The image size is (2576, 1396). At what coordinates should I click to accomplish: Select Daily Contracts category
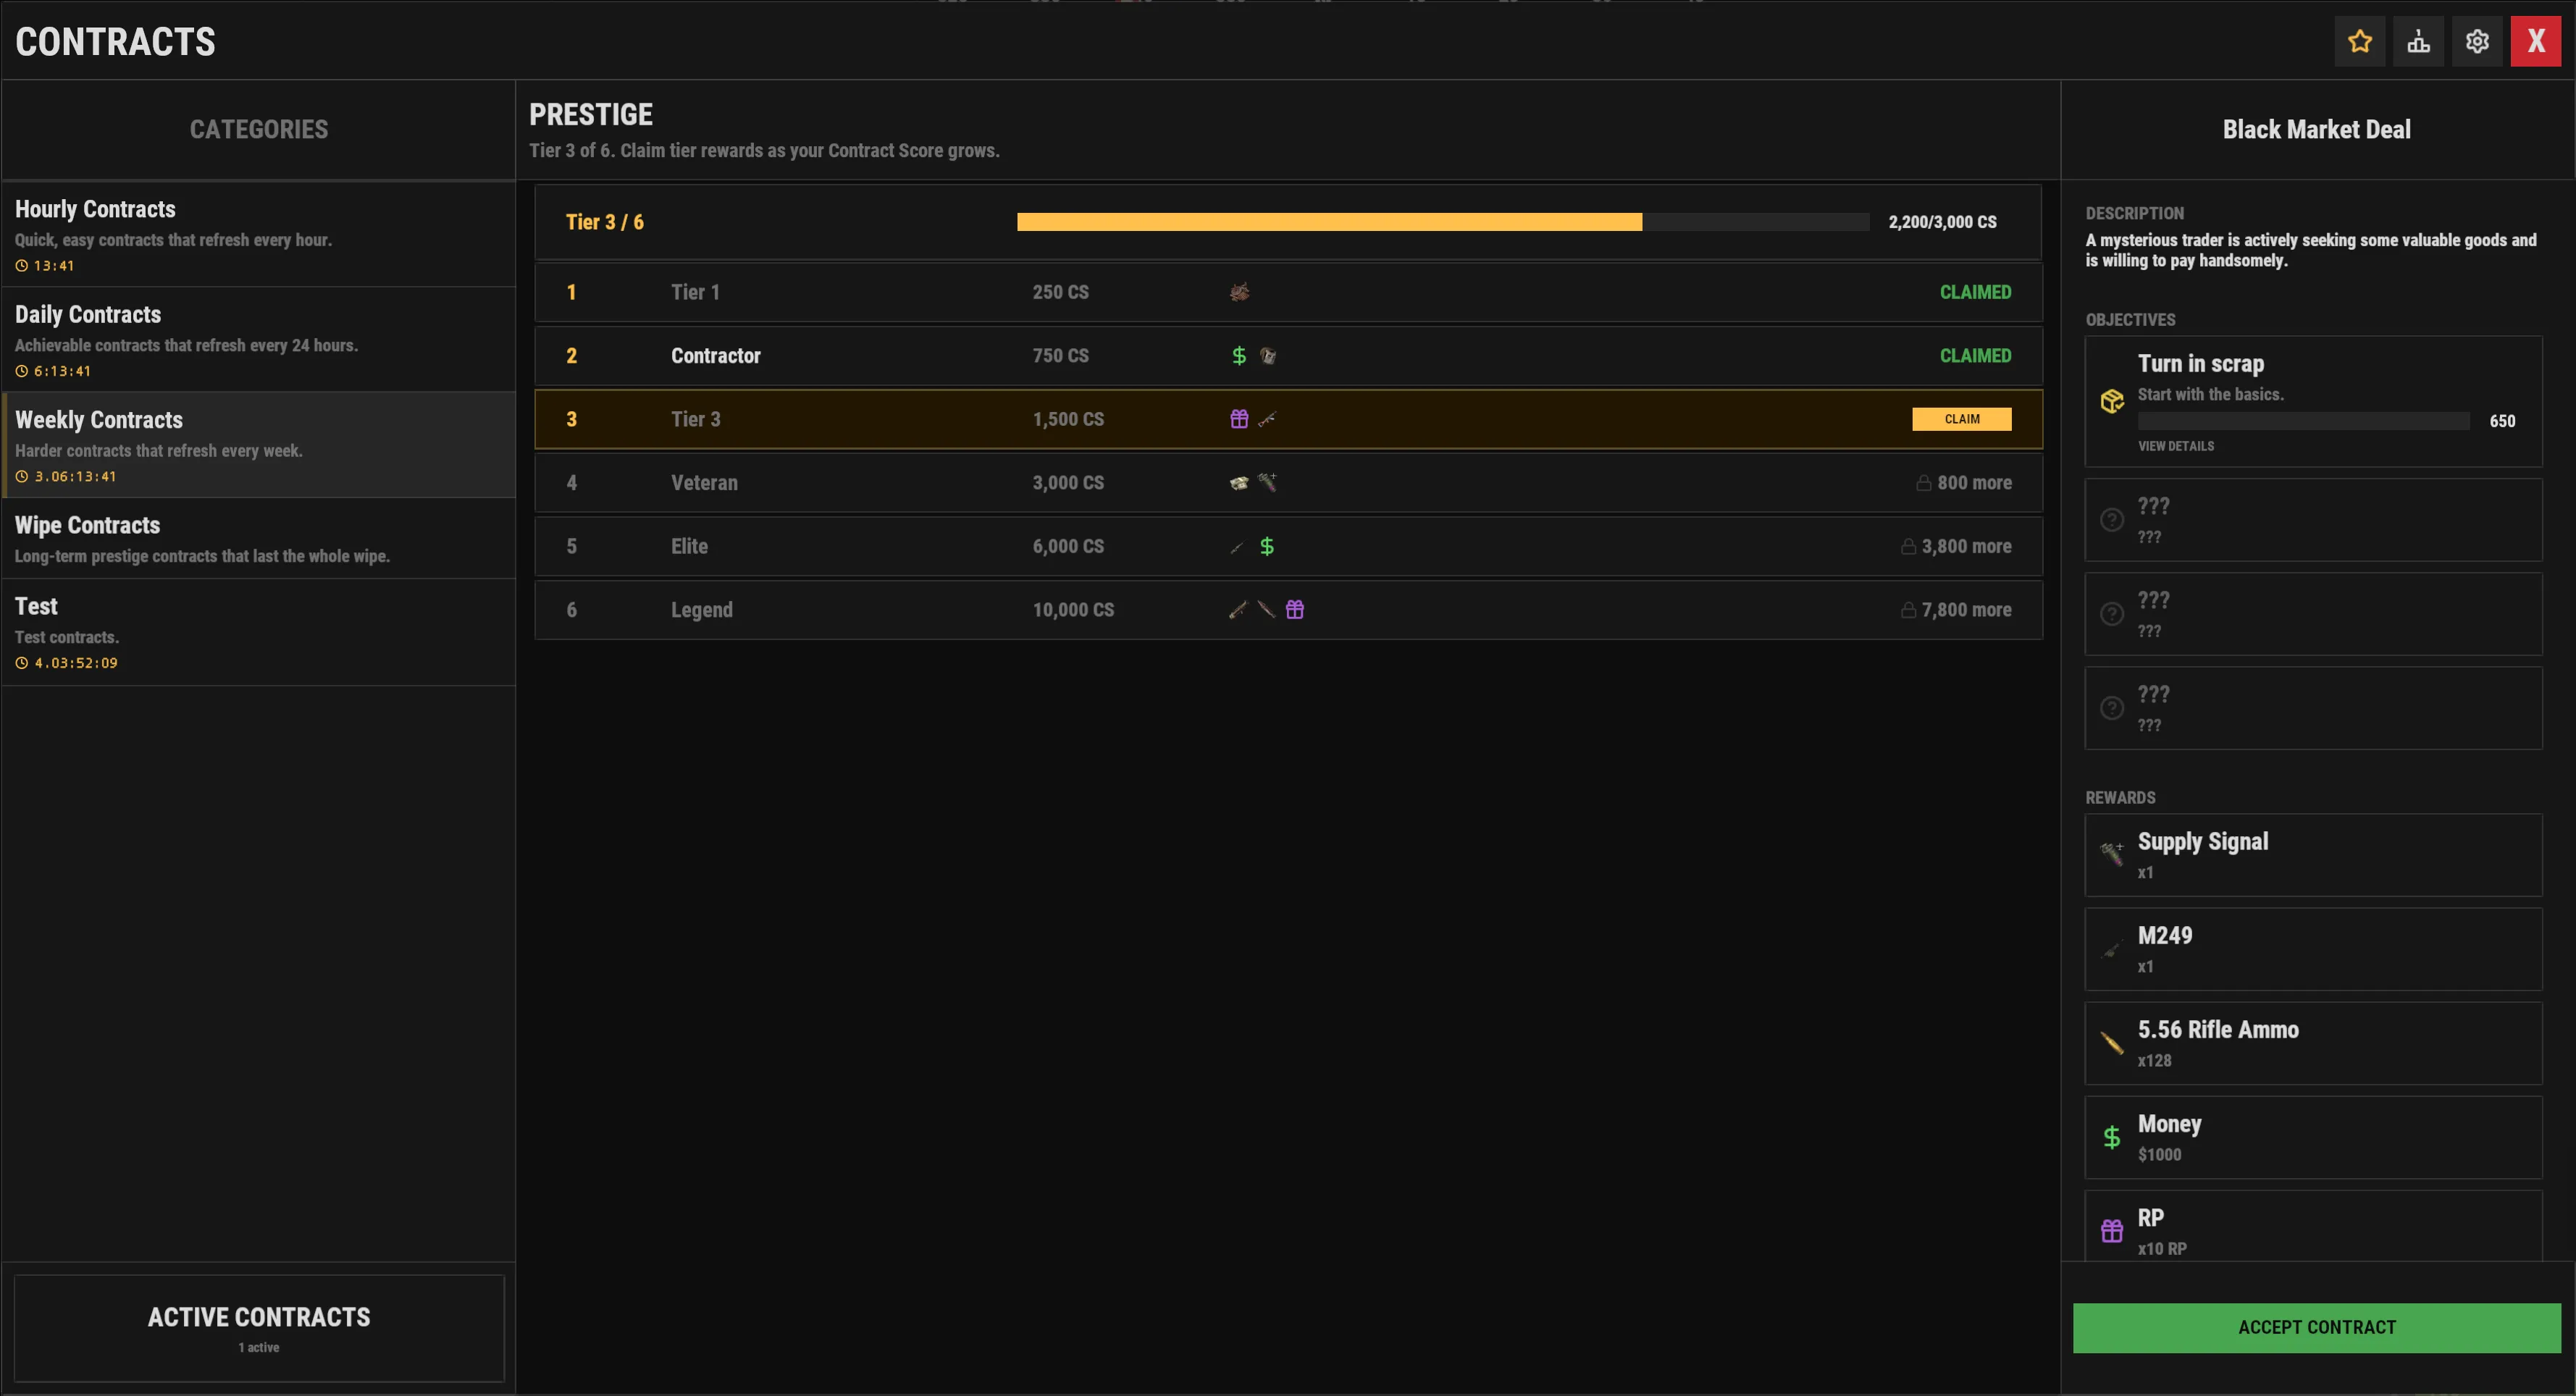(x=259, y=340)
